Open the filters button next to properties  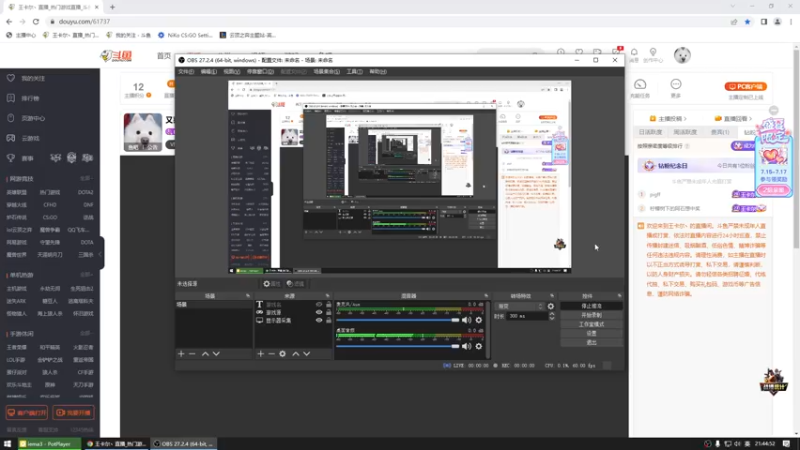(x=295, y=284)
